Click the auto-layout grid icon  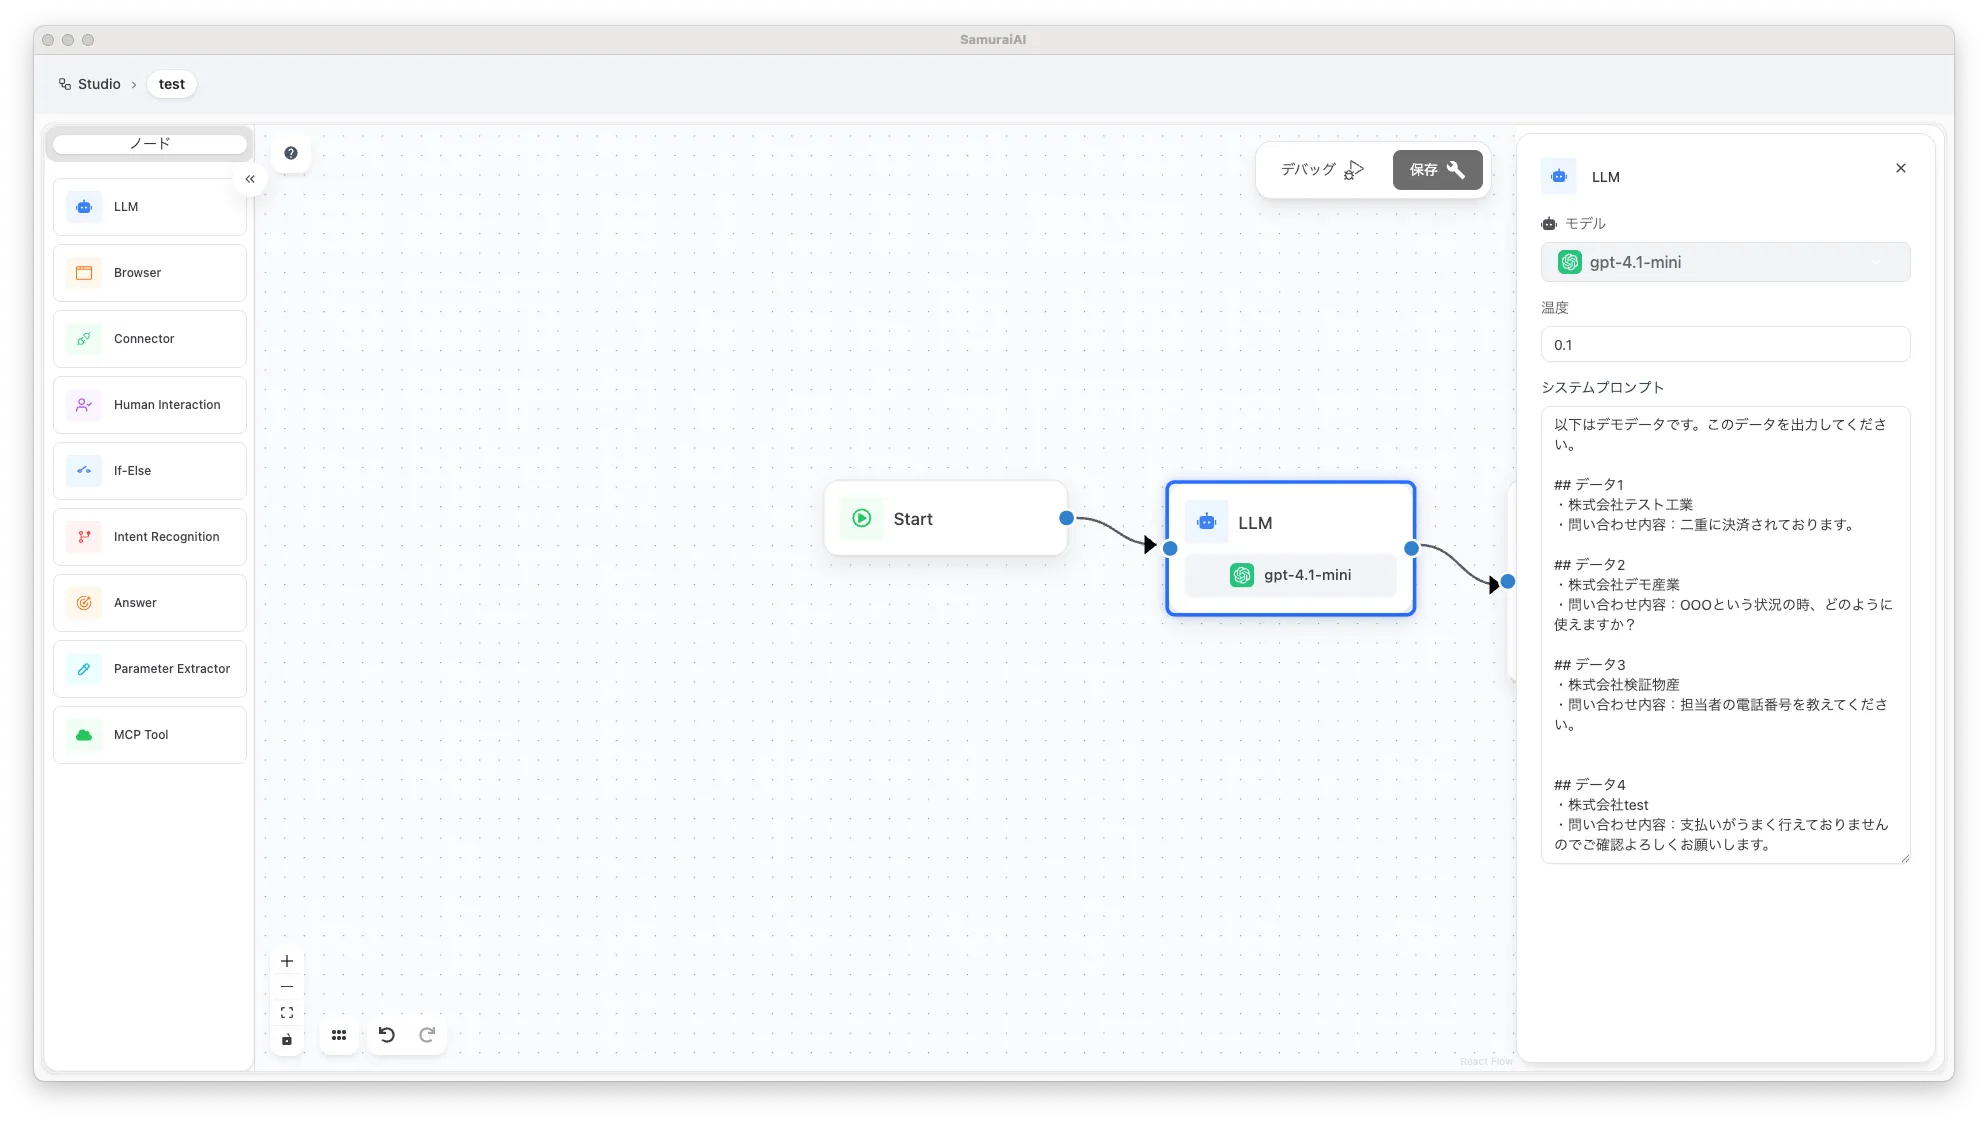tap(339, 1035)
